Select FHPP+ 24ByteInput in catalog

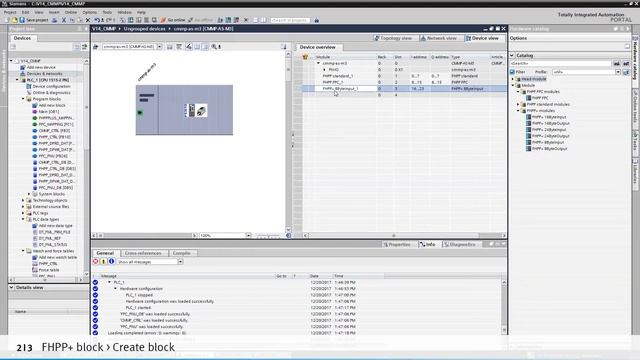549,129
